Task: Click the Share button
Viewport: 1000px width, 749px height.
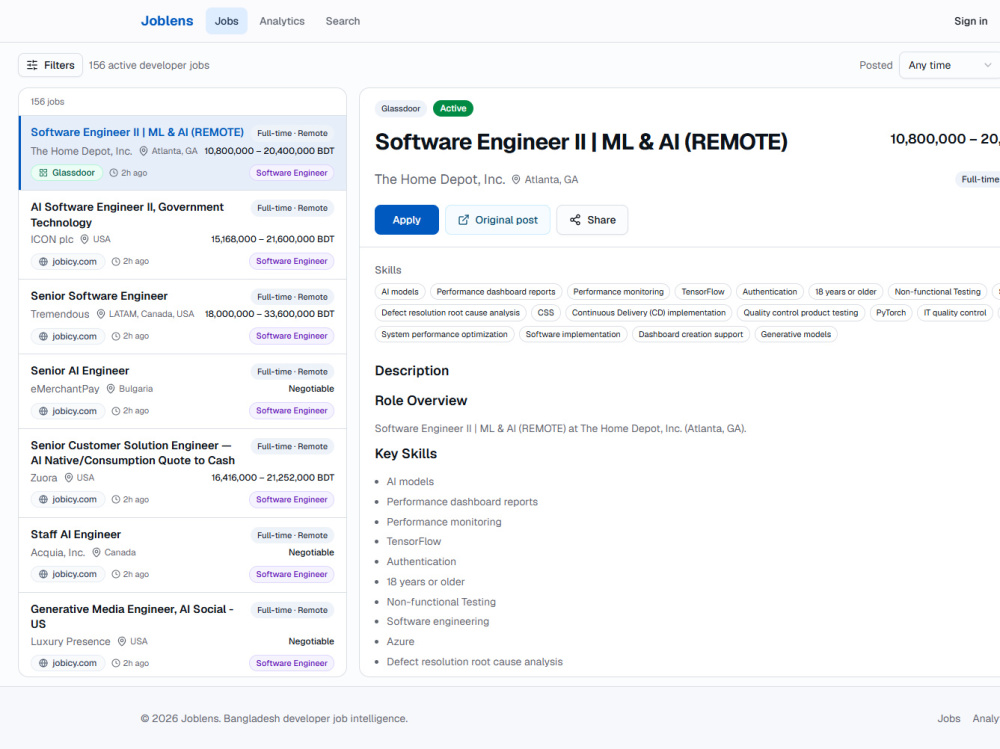Action: click(592, 220)
